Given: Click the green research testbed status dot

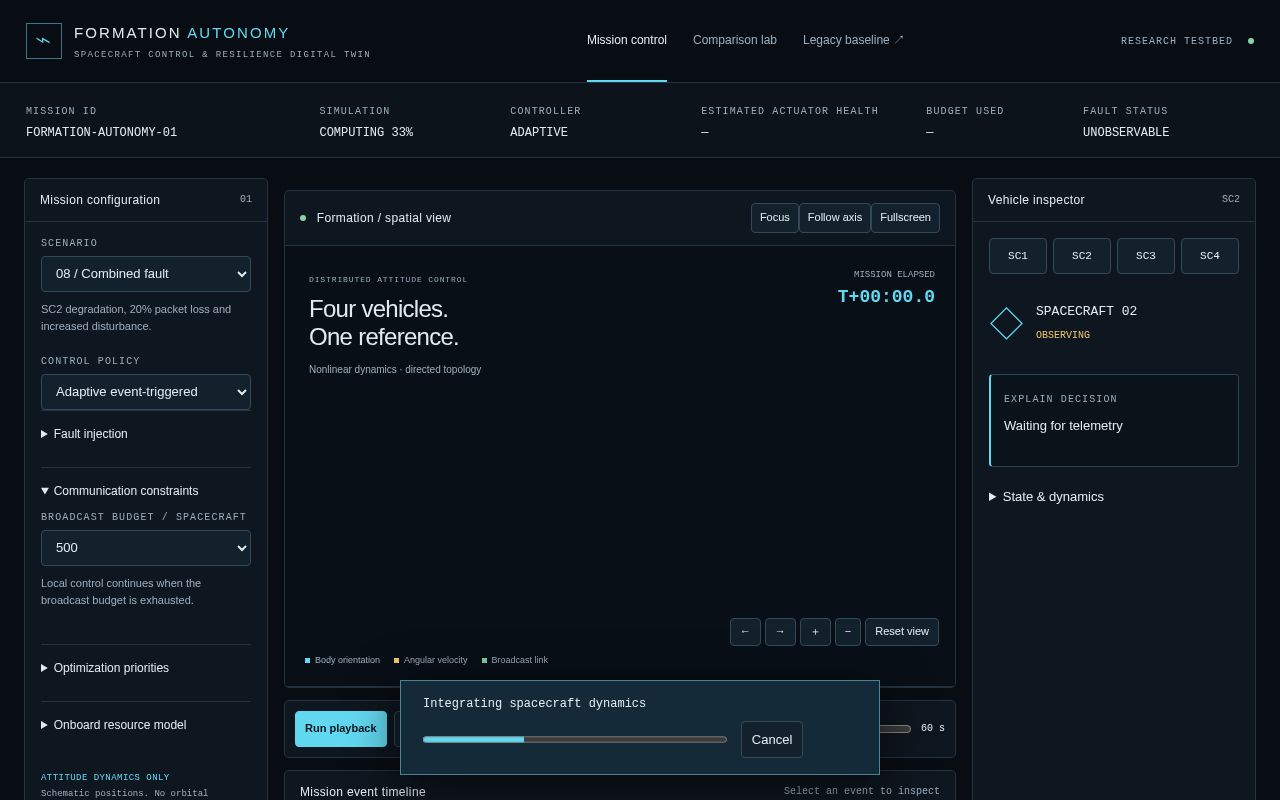Looking at the screenshot, I should 1250,41.
